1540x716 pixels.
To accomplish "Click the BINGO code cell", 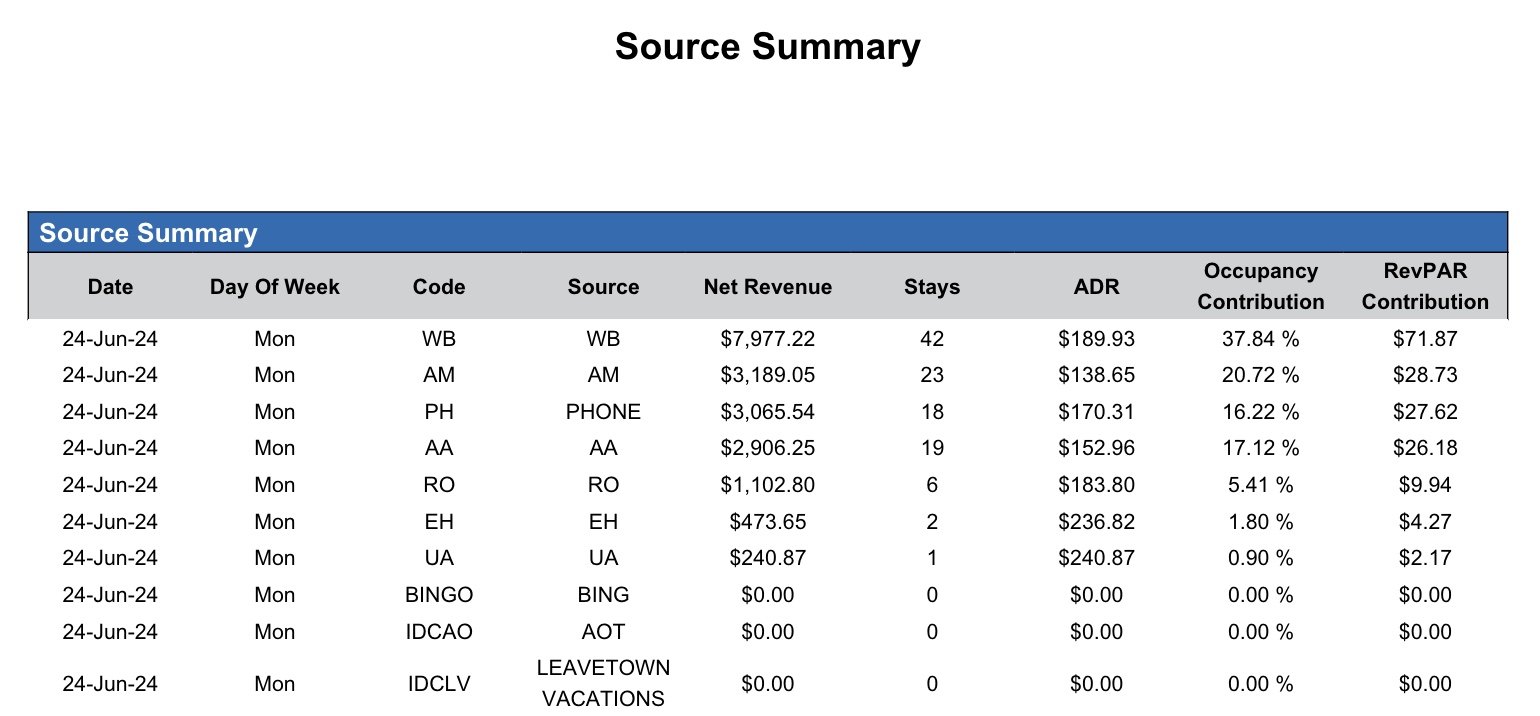I will [x=439, y=595].
